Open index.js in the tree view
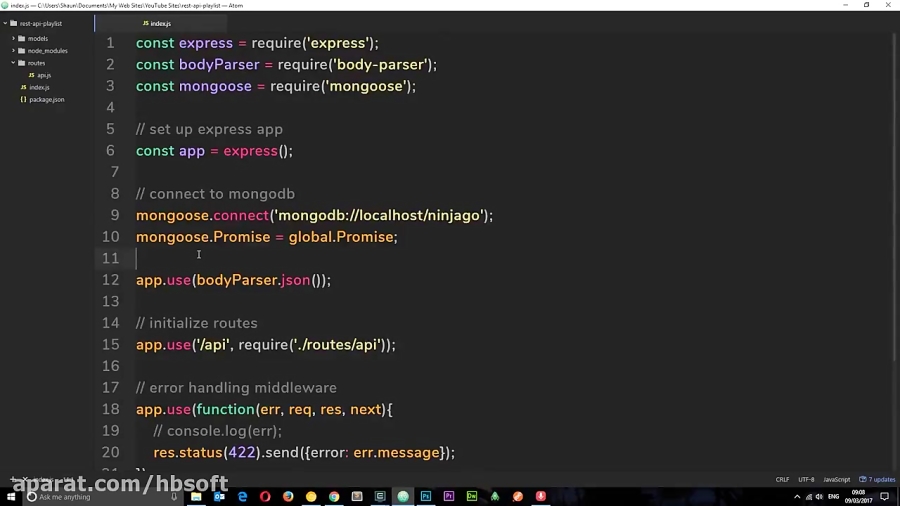The image size is (900, 506). 40,87
